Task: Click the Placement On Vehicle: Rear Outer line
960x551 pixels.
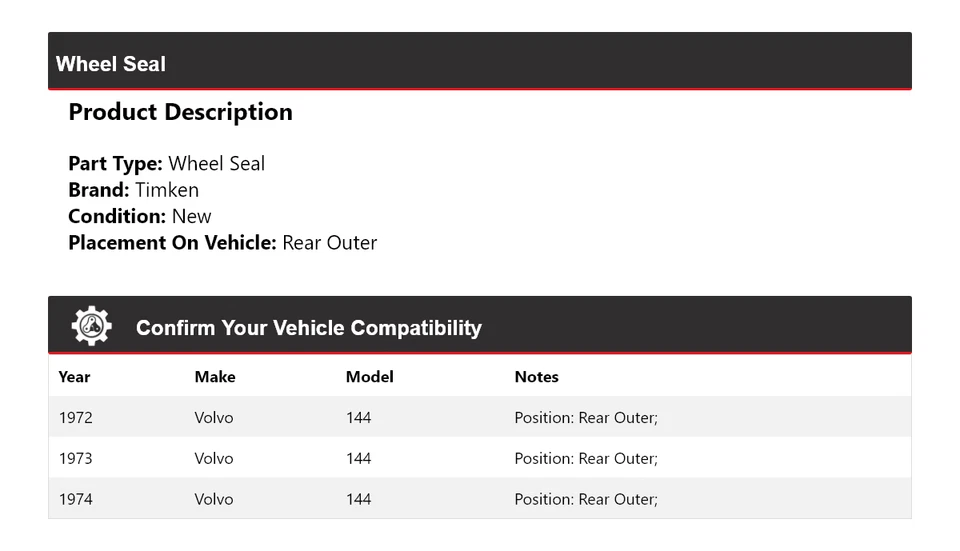Action: coord(222,242)
